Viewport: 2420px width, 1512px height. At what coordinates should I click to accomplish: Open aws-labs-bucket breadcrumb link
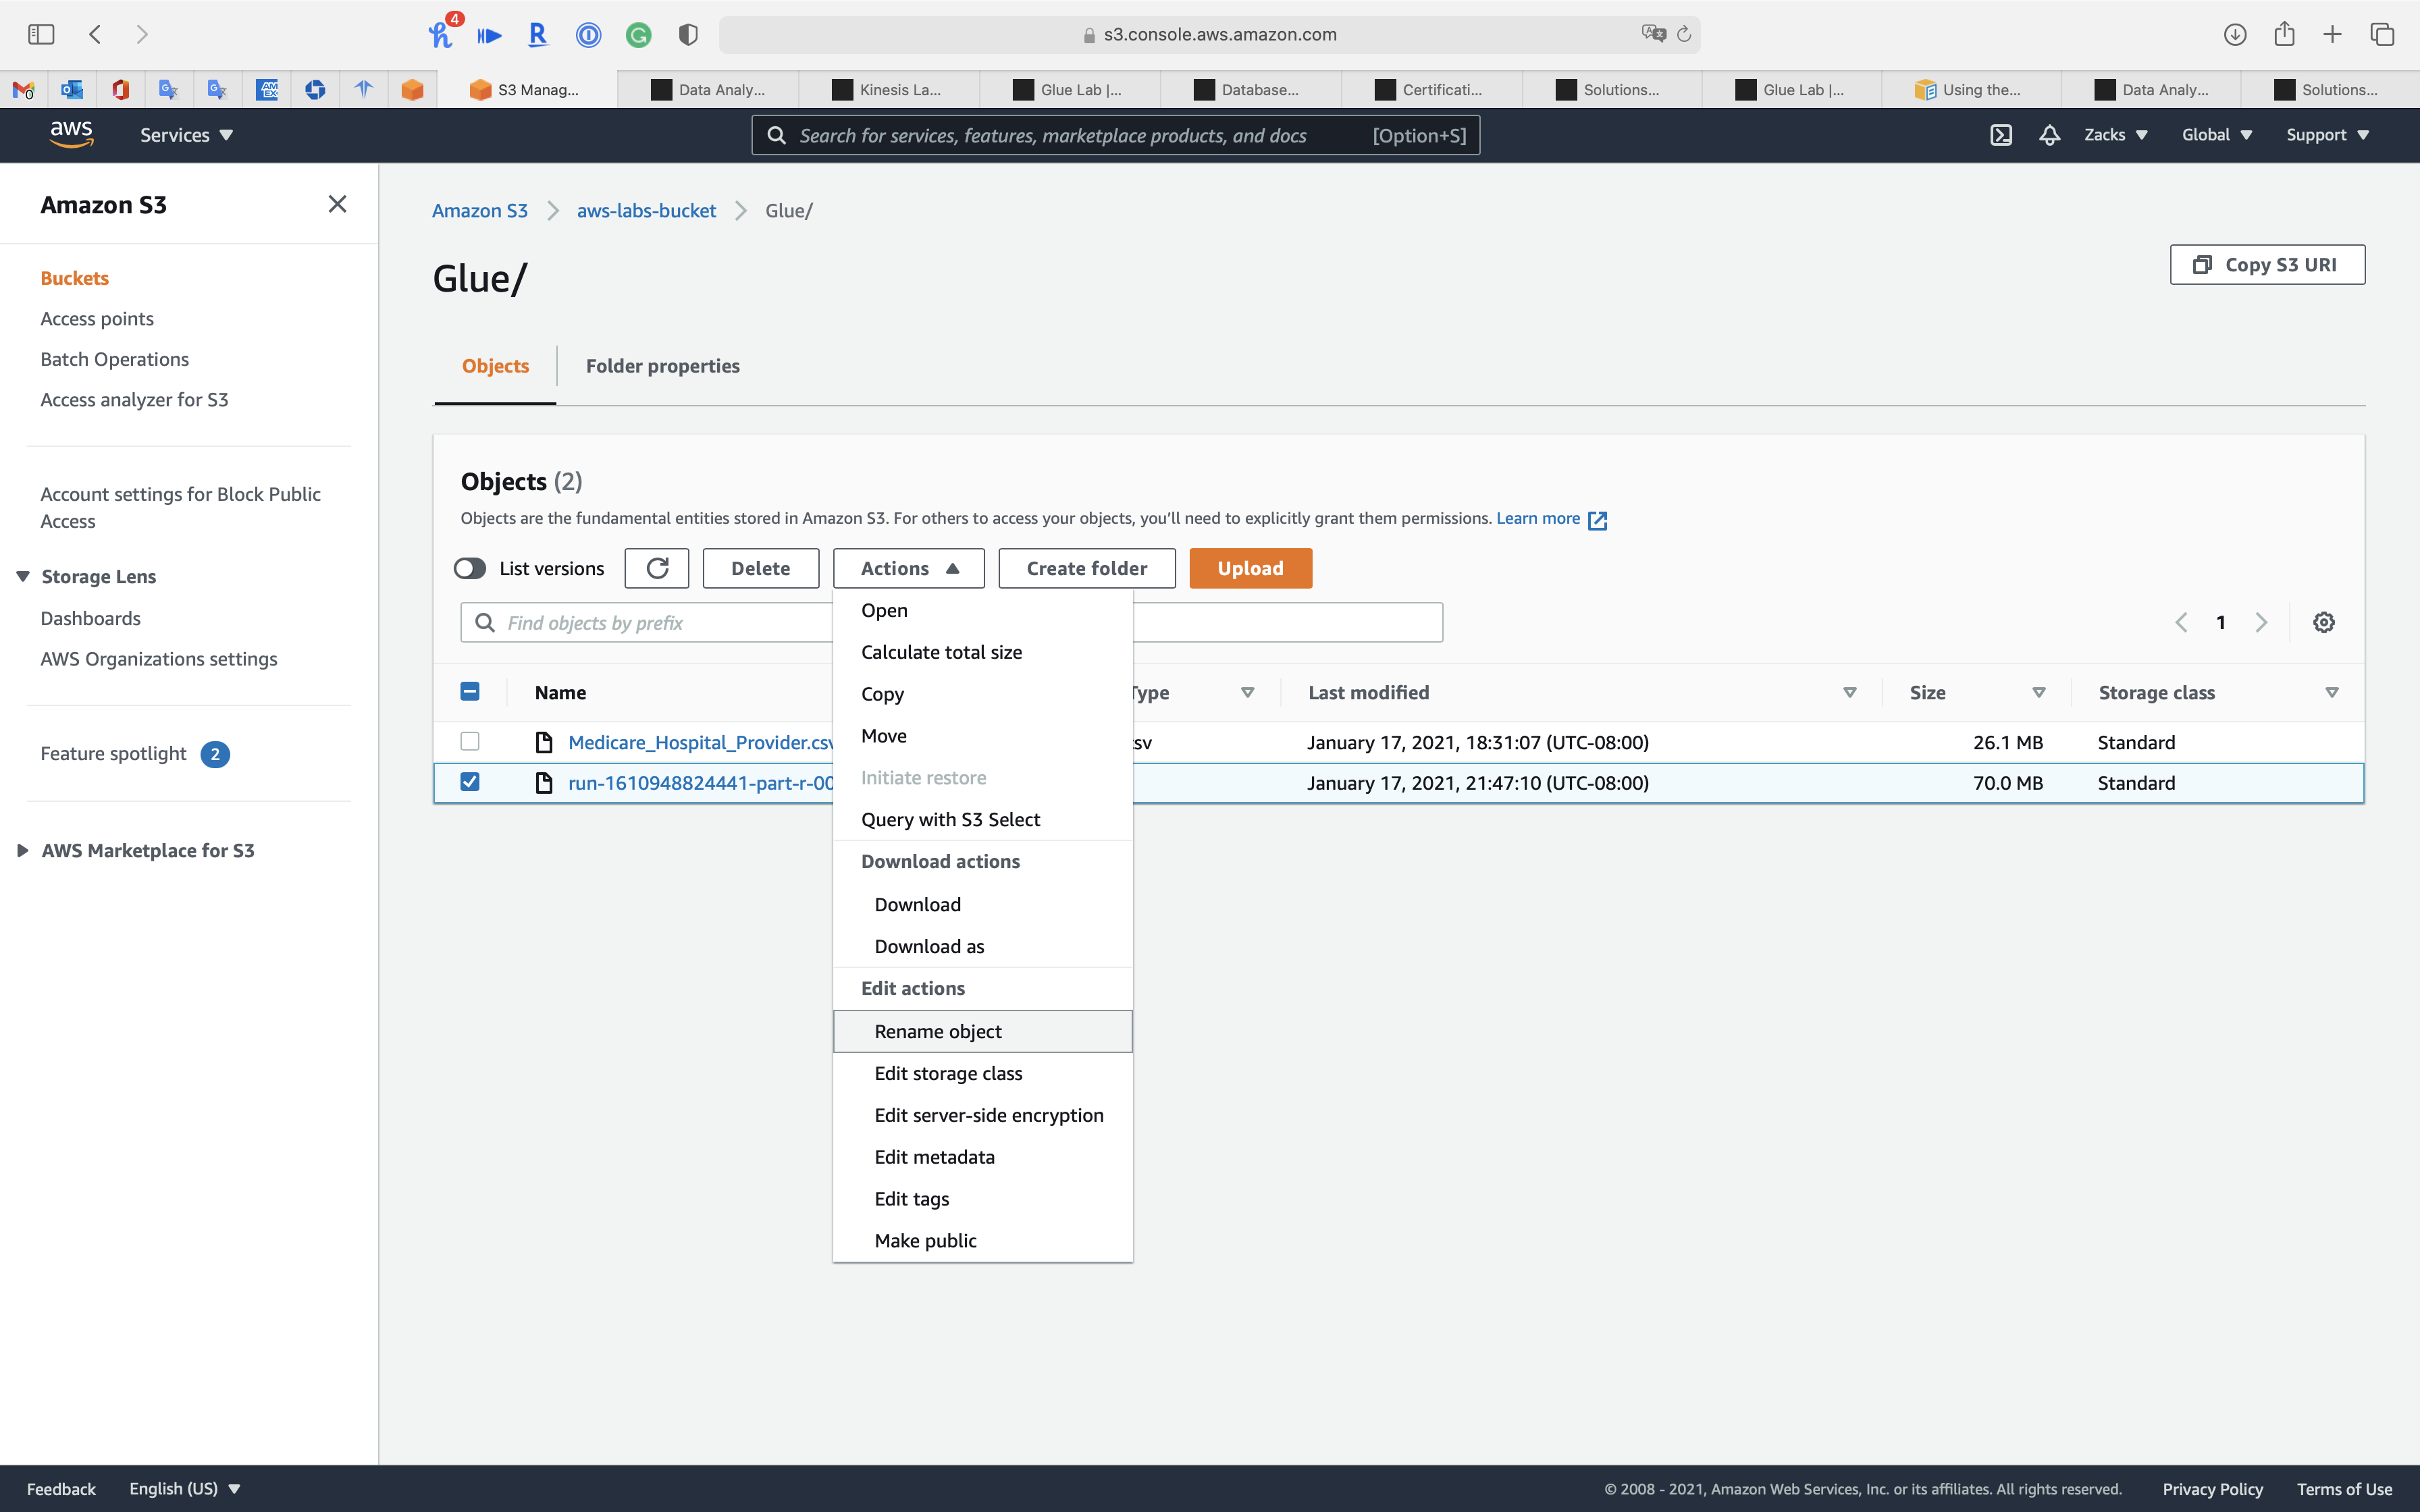pos(646,211)
